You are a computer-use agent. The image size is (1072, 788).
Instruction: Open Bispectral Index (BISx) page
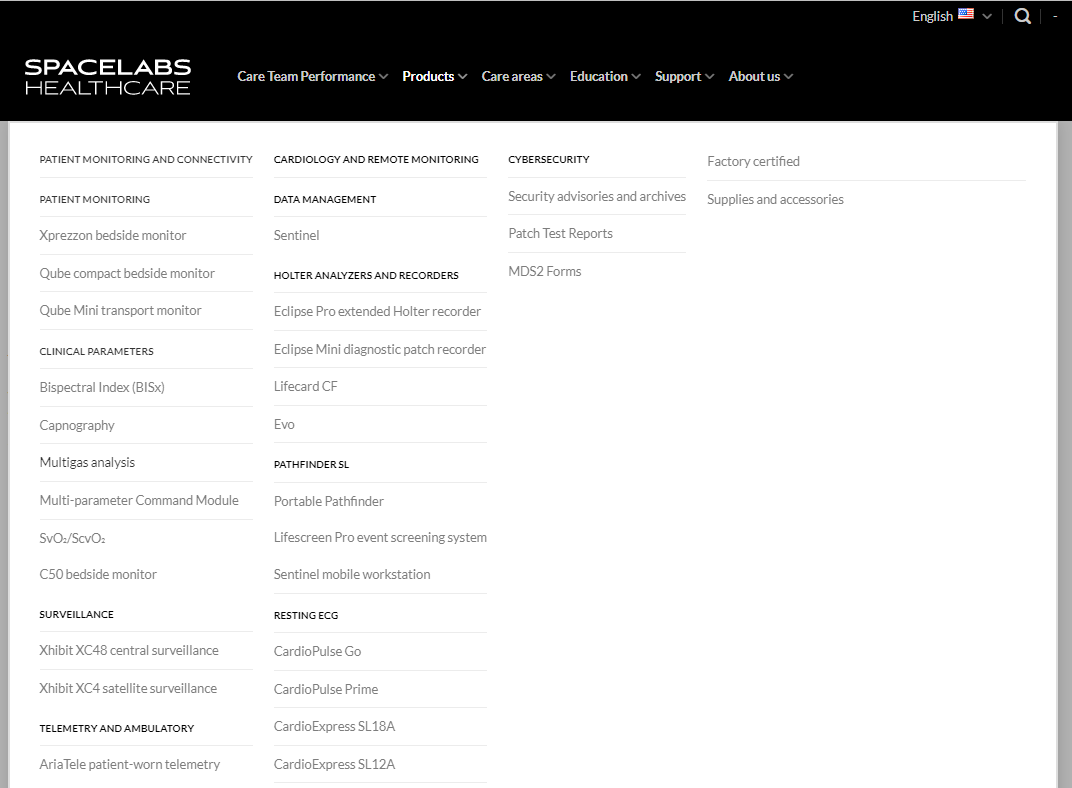pyautogui.click(x=102, y=388)
